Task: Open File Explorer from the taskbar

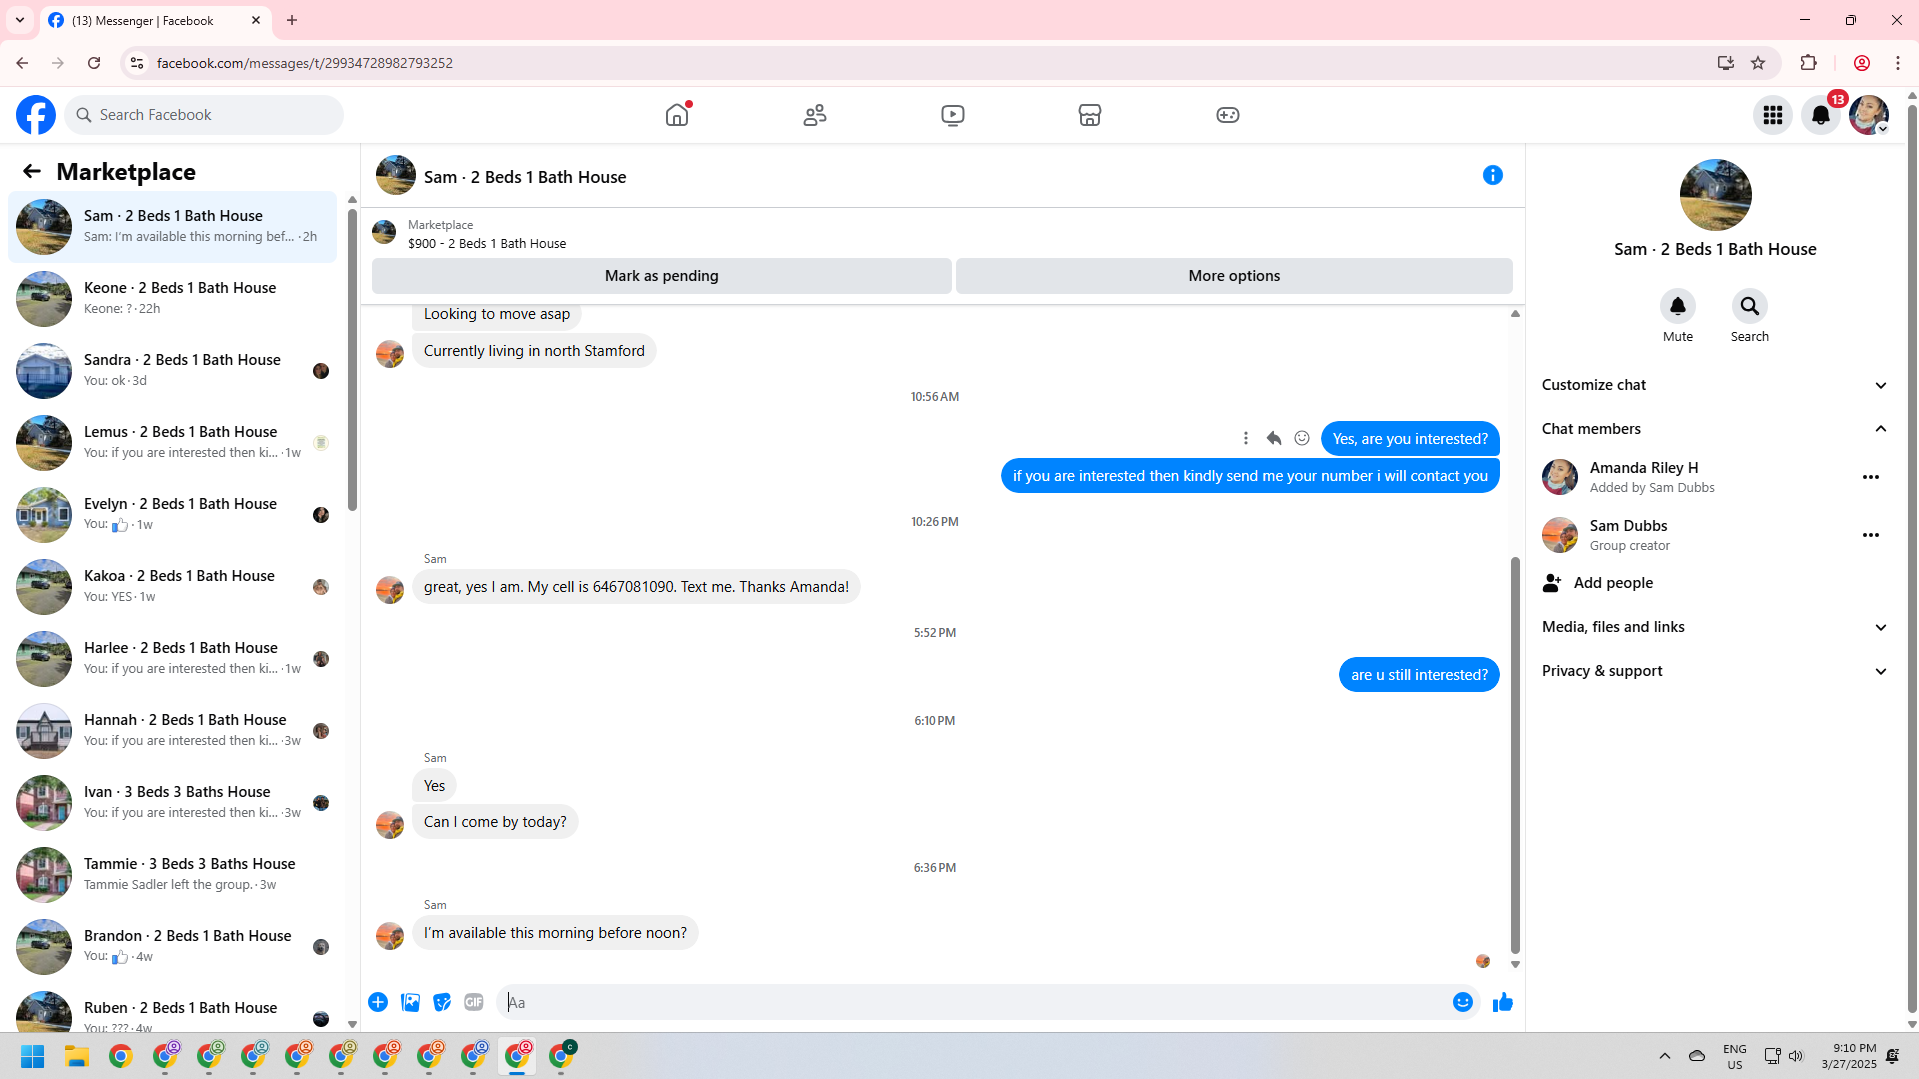Action: [77, 1056]
